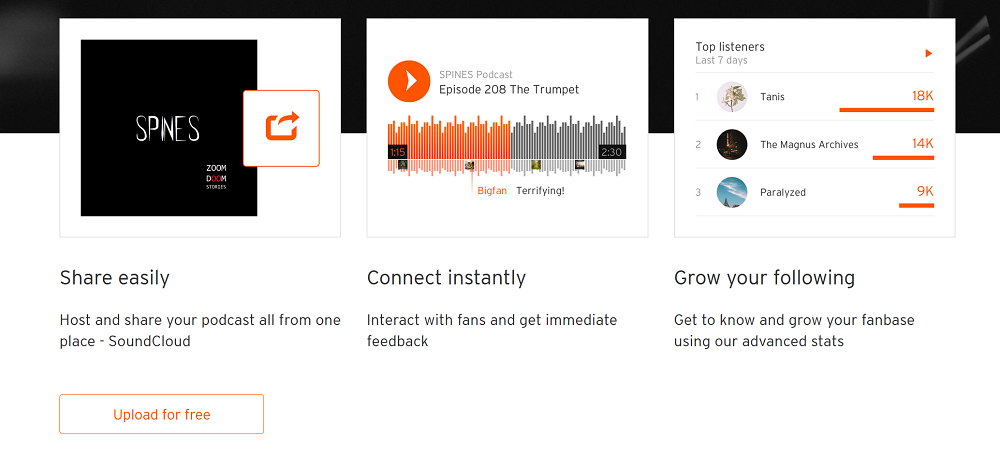Click the small play arrow beside Top listeners
This screenshot has width=1000, height=450.
coord(929,54)
